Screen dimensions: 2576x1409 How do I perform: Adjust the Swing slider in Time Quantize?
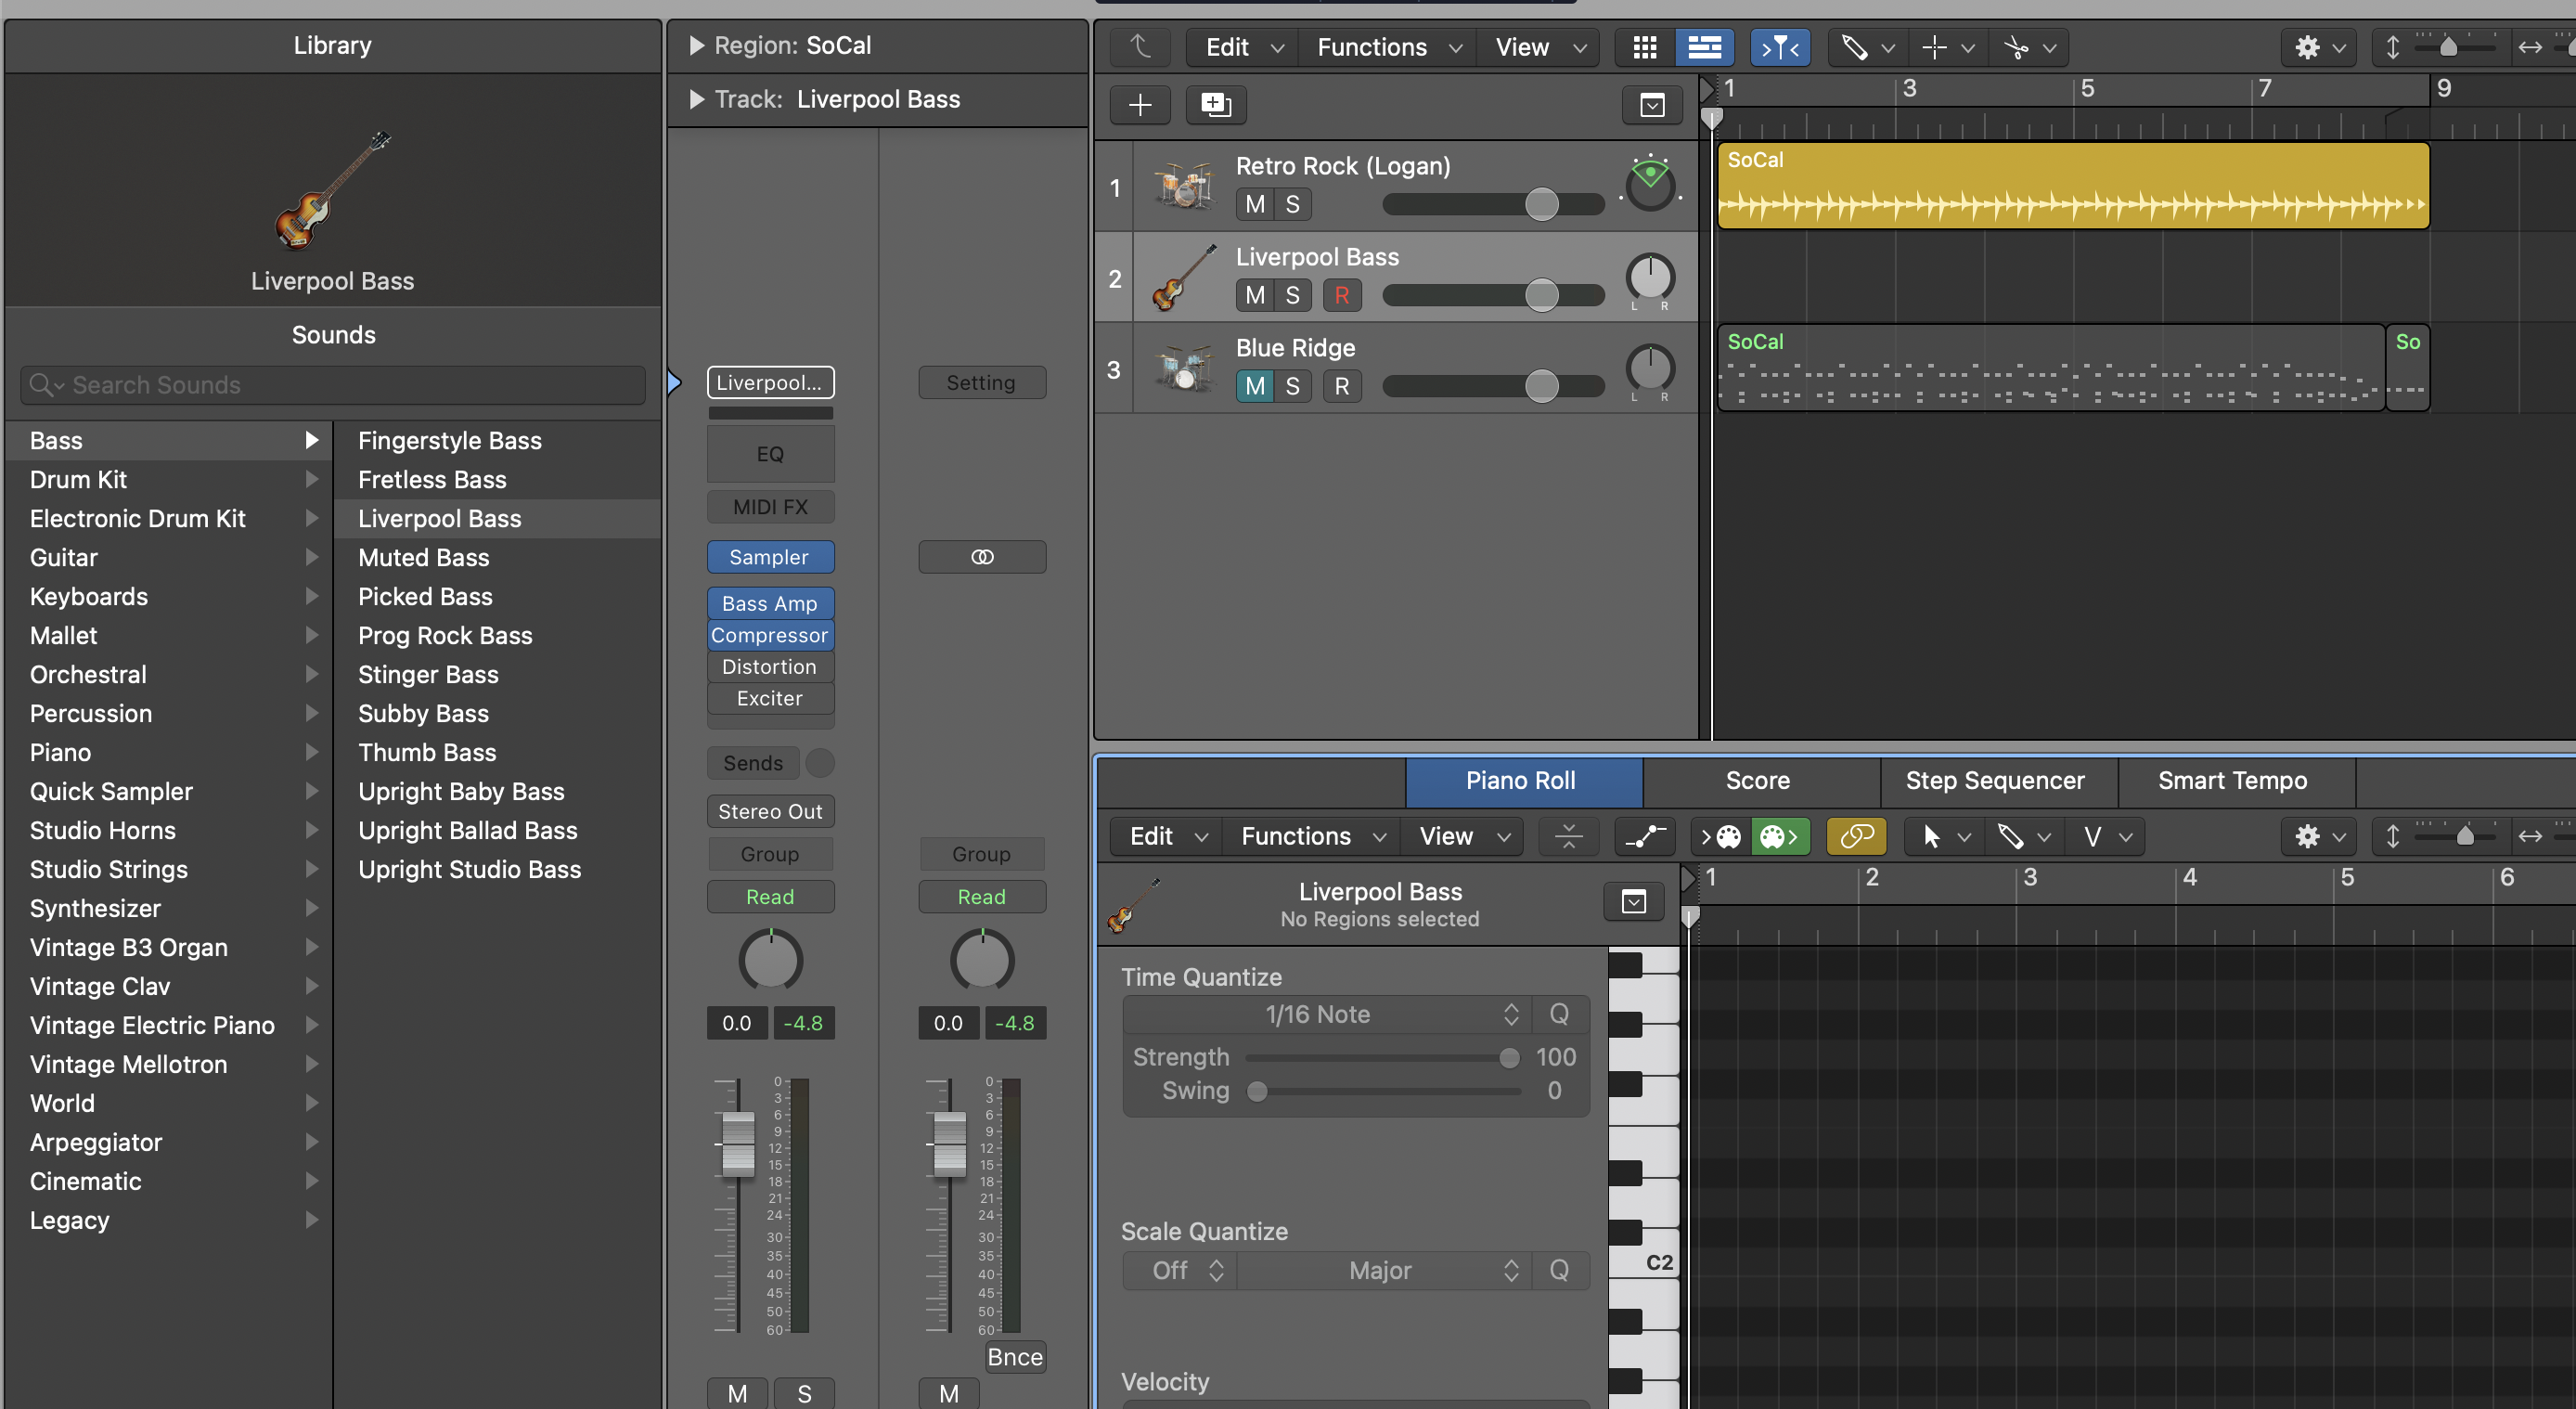(x=1257, y=1091)
